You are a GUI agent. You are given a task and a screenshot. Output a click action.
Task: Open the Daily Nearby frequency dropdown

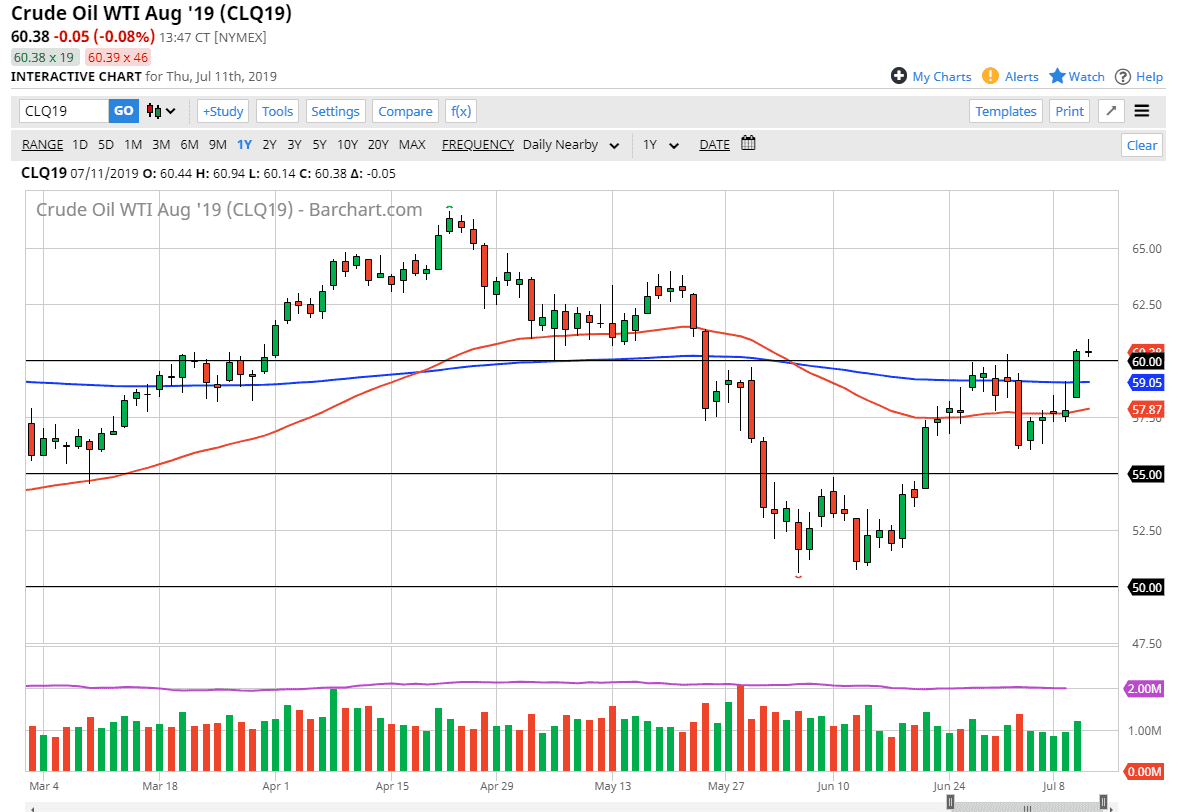tap(570, 144)
